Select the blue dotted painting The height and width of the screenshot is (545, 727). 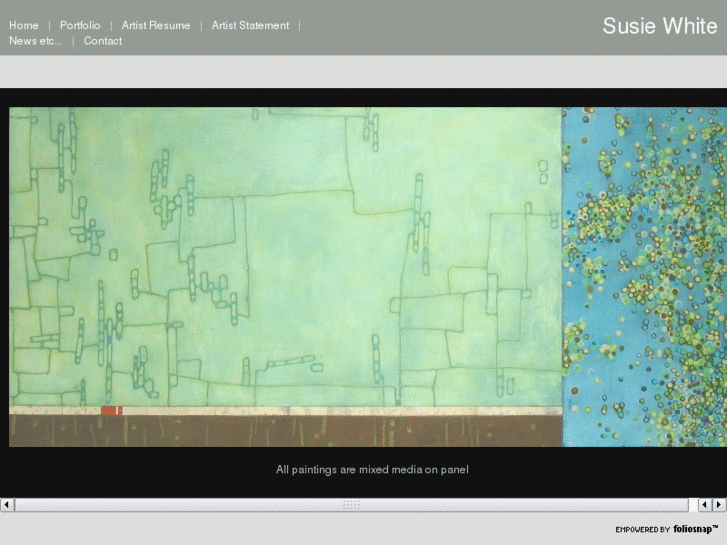pos(644,277)
